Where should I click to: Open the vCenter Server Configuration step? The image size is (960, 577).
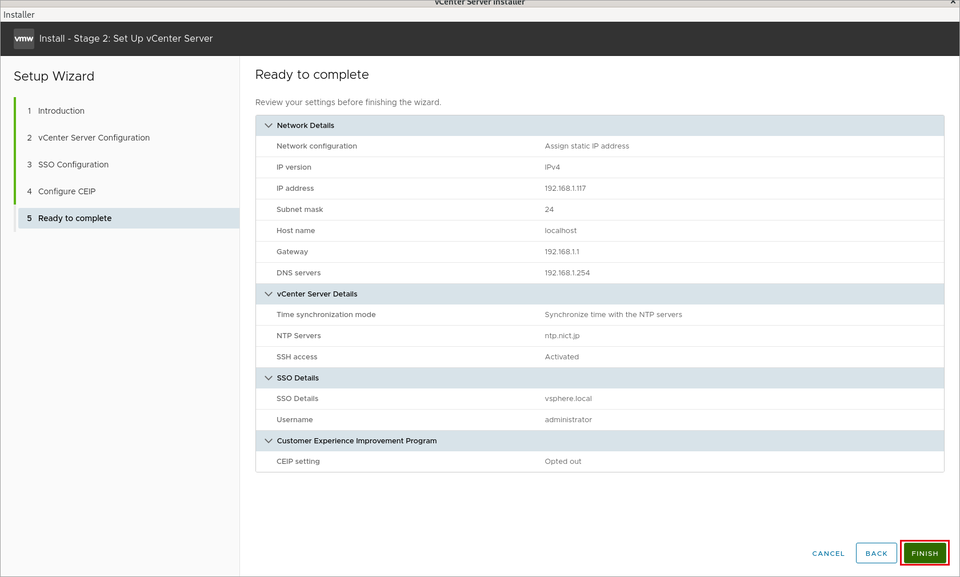(x=94, y=138)
